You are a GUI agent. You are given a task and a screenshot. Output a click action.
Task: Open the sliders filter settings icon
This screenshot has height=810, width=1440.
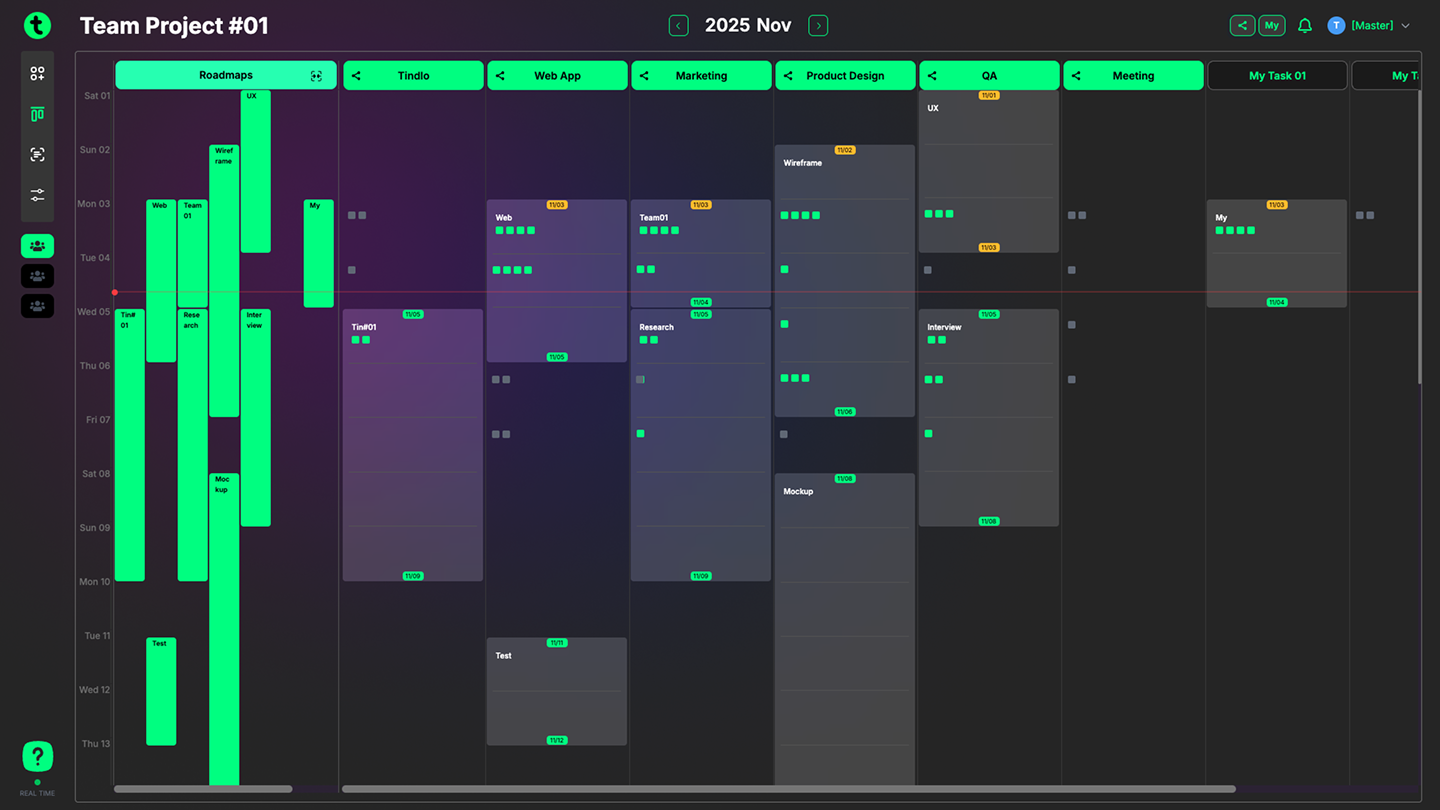(37, 195)
